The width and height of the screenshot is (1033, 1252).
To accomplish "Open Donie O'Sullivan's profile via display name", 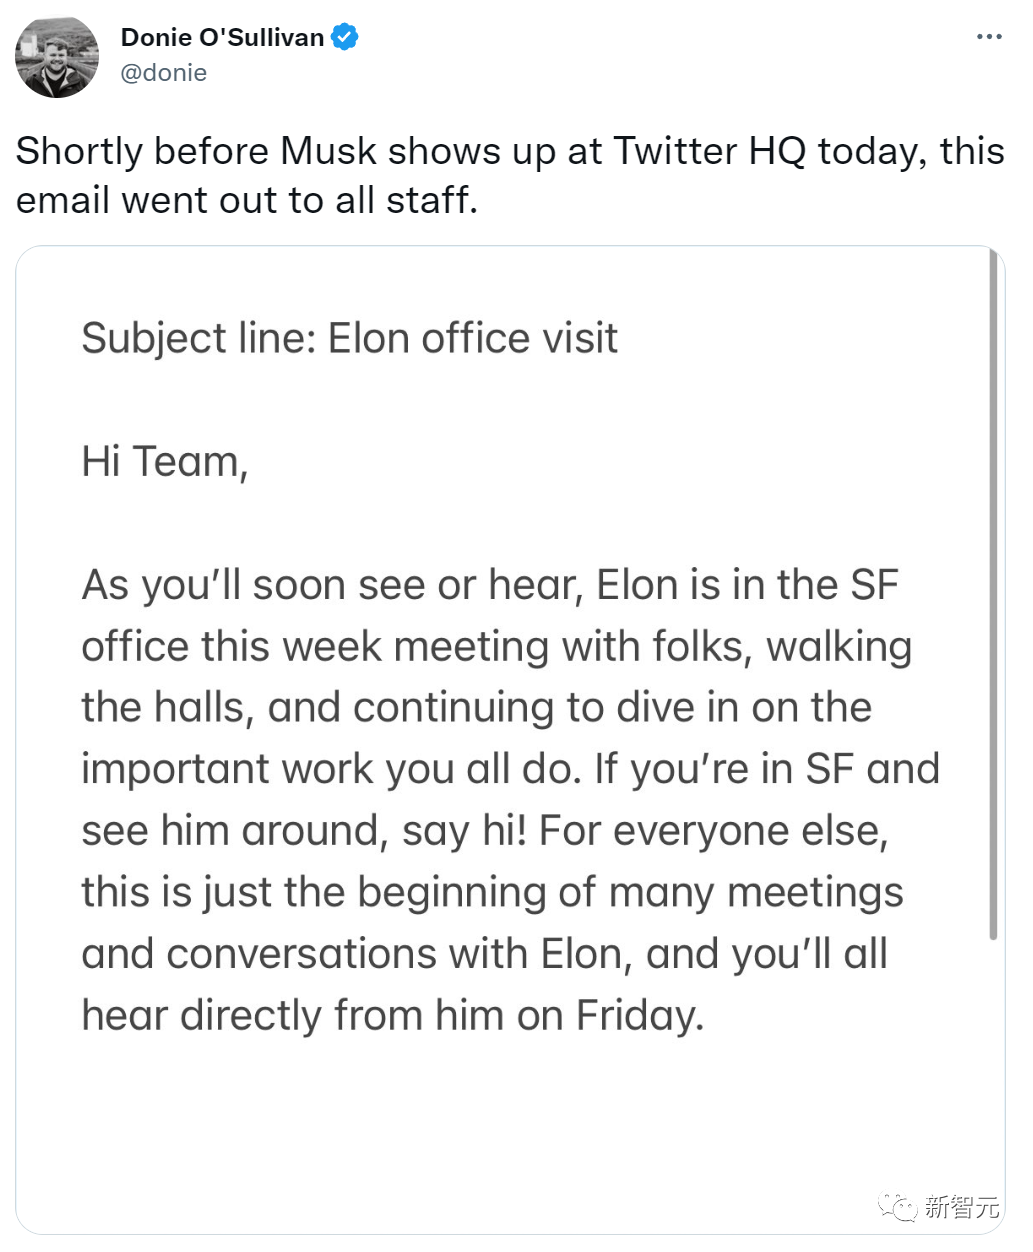I will (x=222, y=38).
